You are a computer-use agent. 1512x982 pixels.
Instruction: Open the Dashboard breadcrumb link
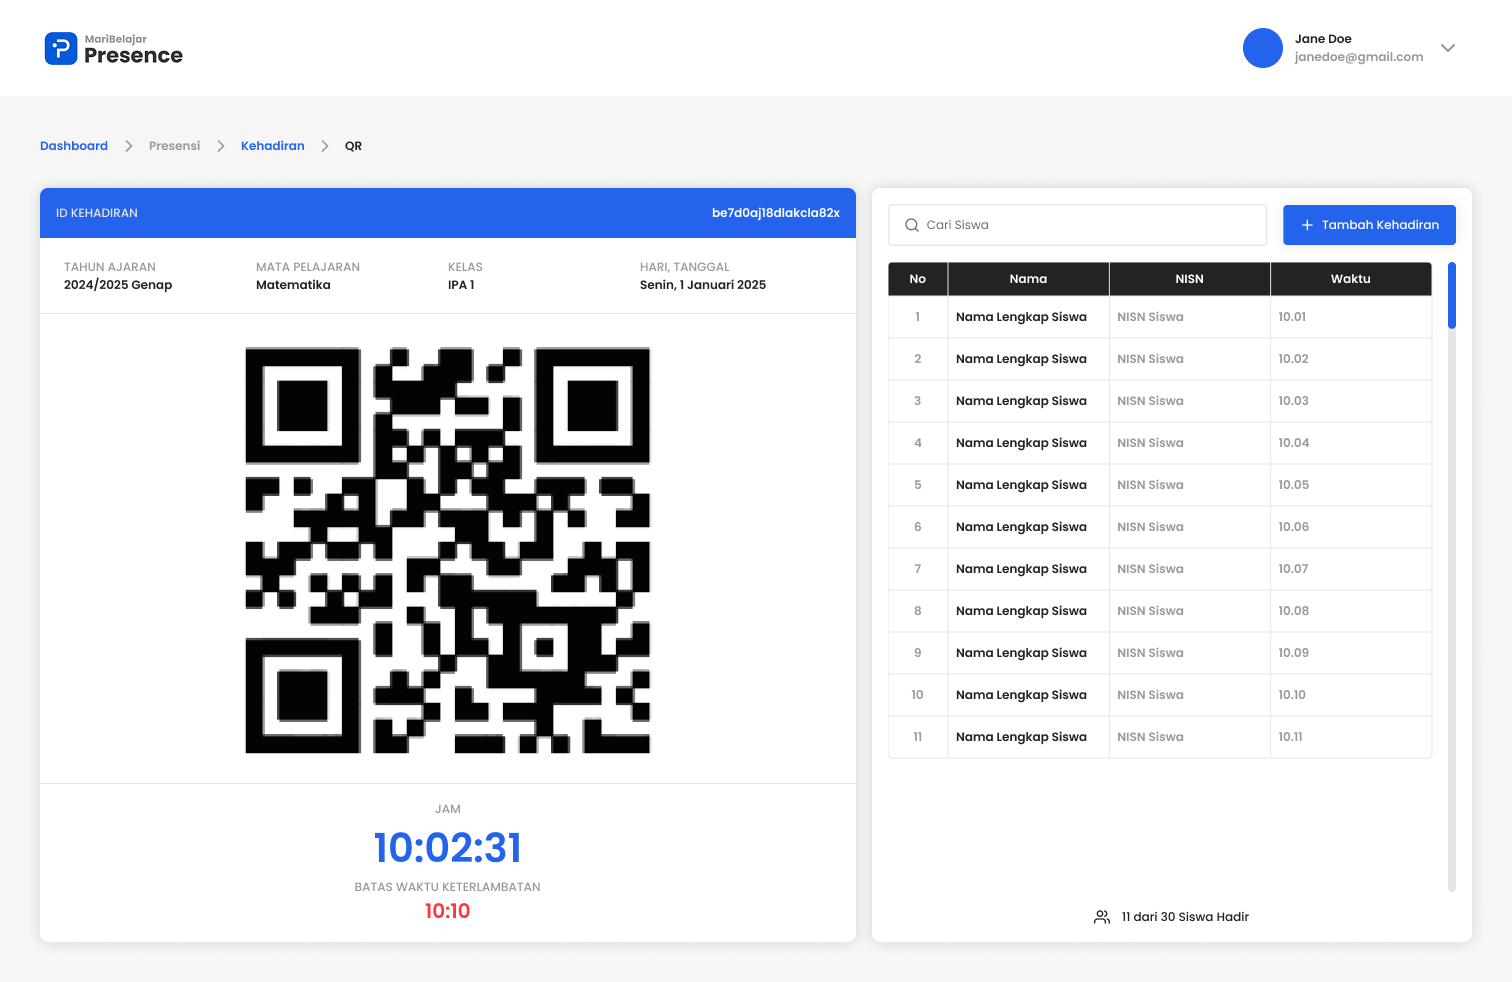[74, 146]
